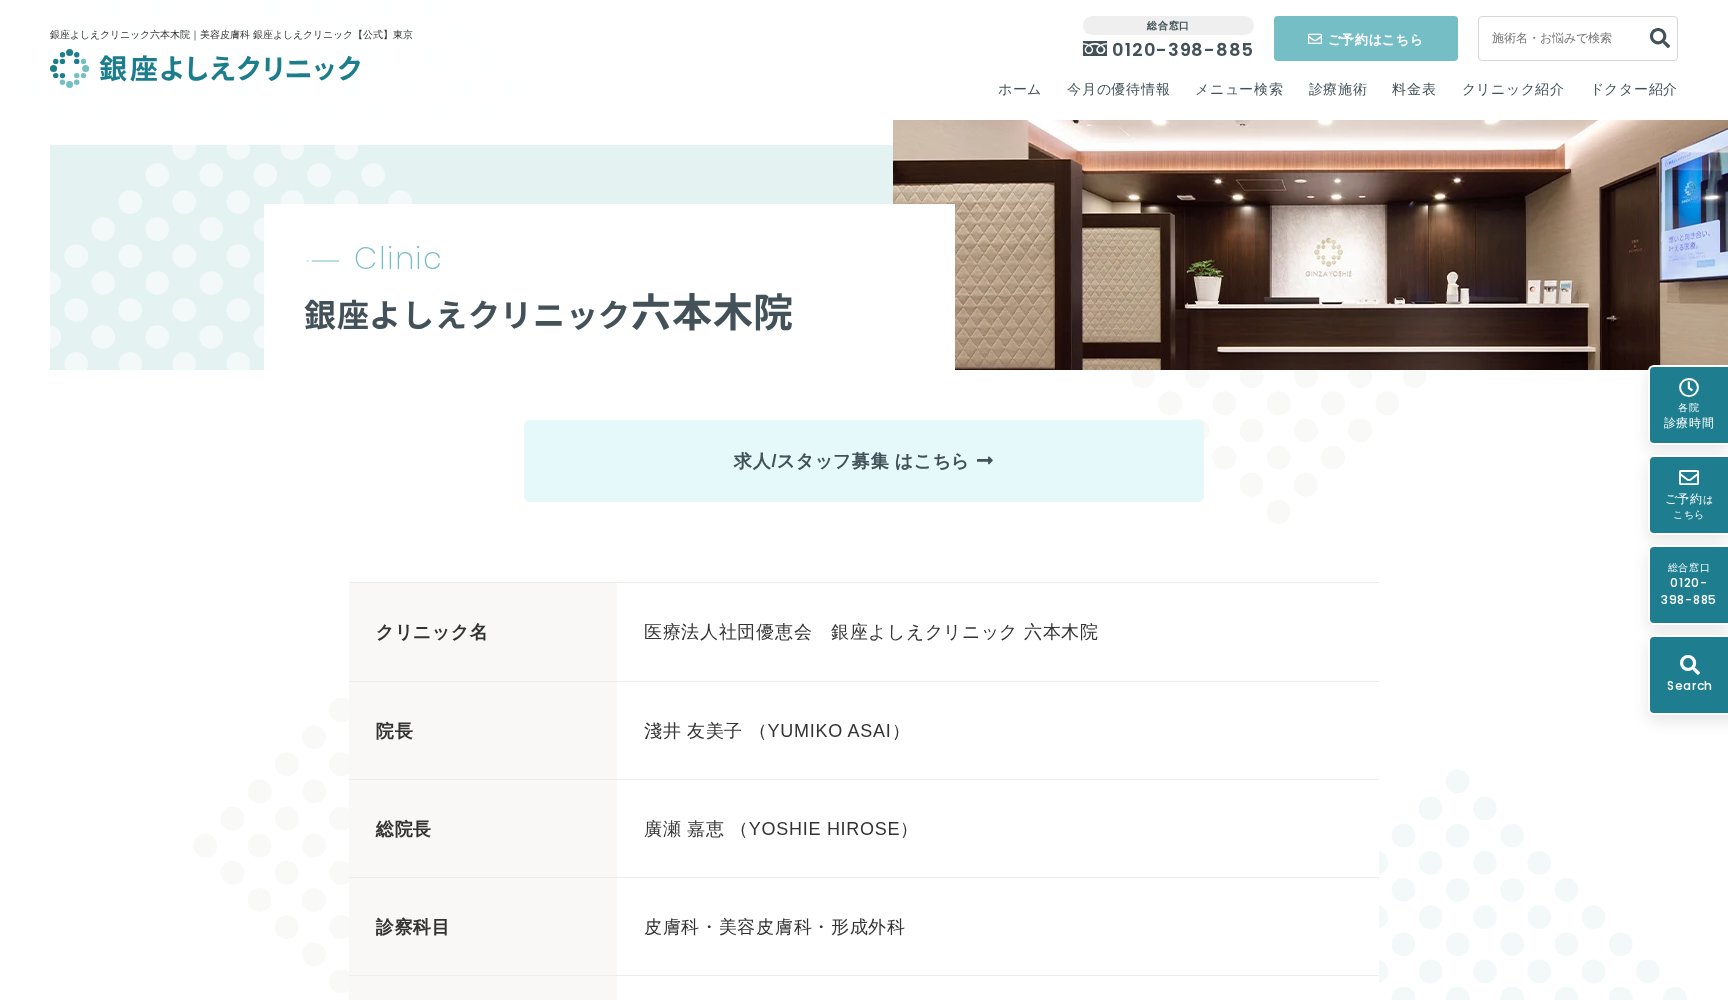Select the ホーム menu item
The width and height of the screenshot is (1728, 1000).
click(x=1018, y=89)
